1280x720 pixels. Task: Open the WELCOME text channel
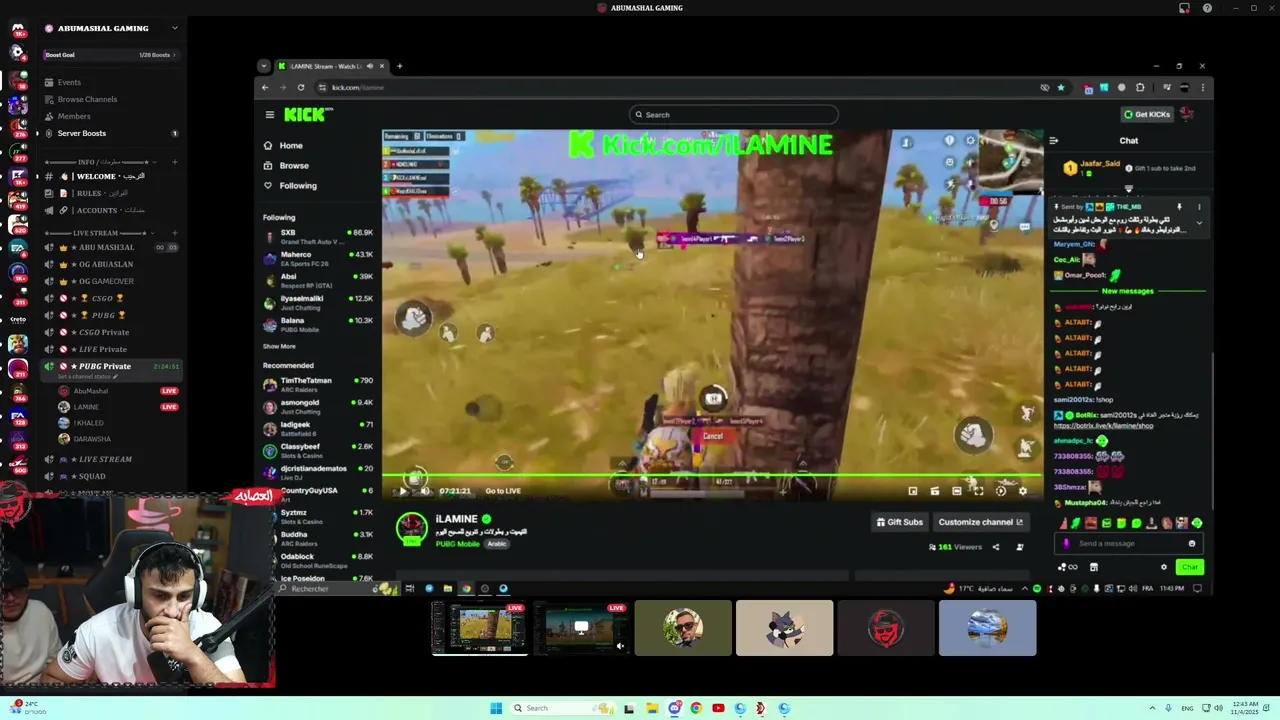click(x=110, y=176)
